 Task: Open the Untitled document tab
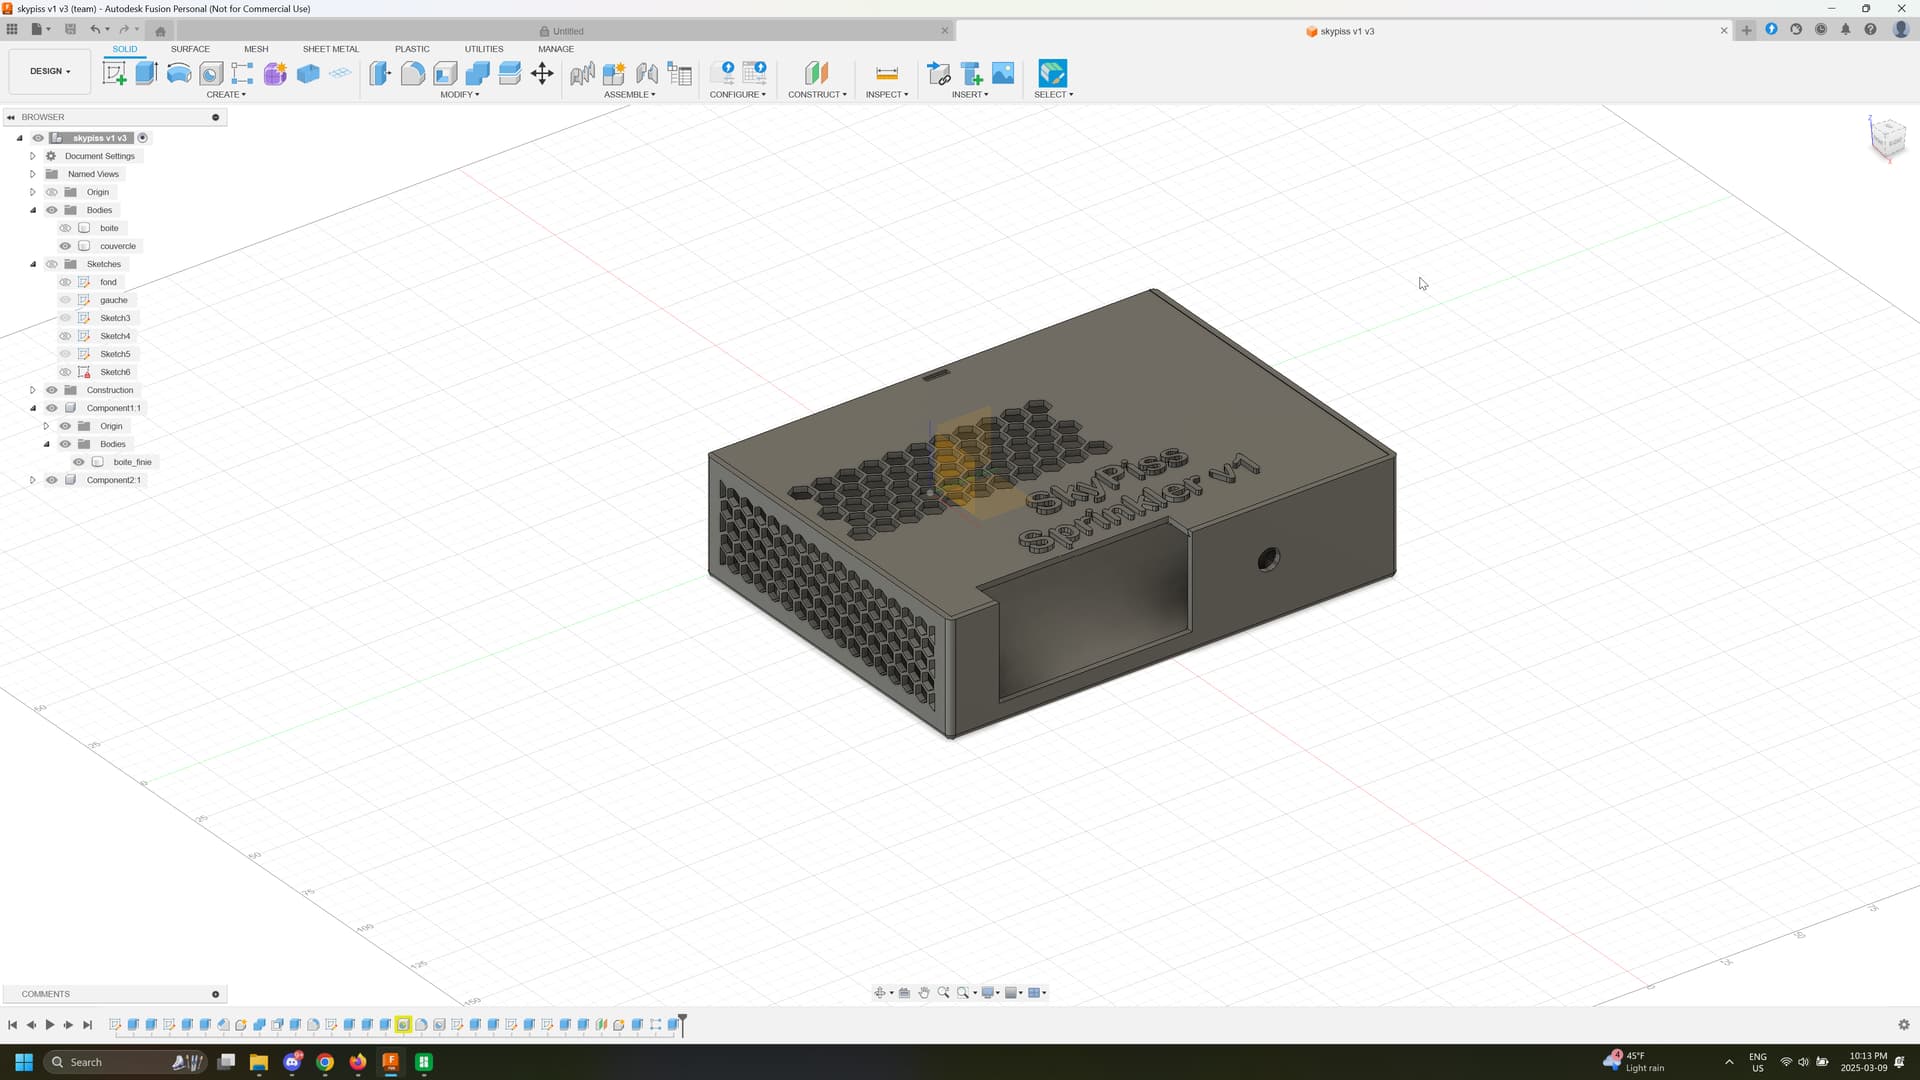[x=567, y=31]
